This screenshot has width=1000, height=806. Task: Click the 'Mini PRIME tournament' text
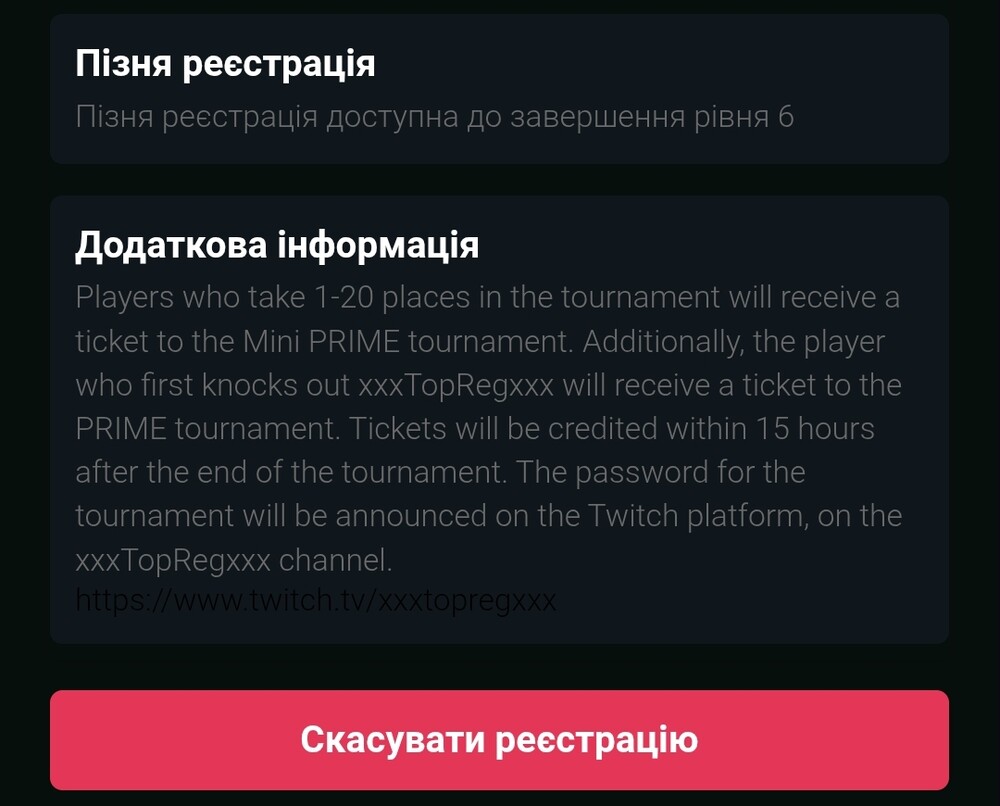pos(406,342)
